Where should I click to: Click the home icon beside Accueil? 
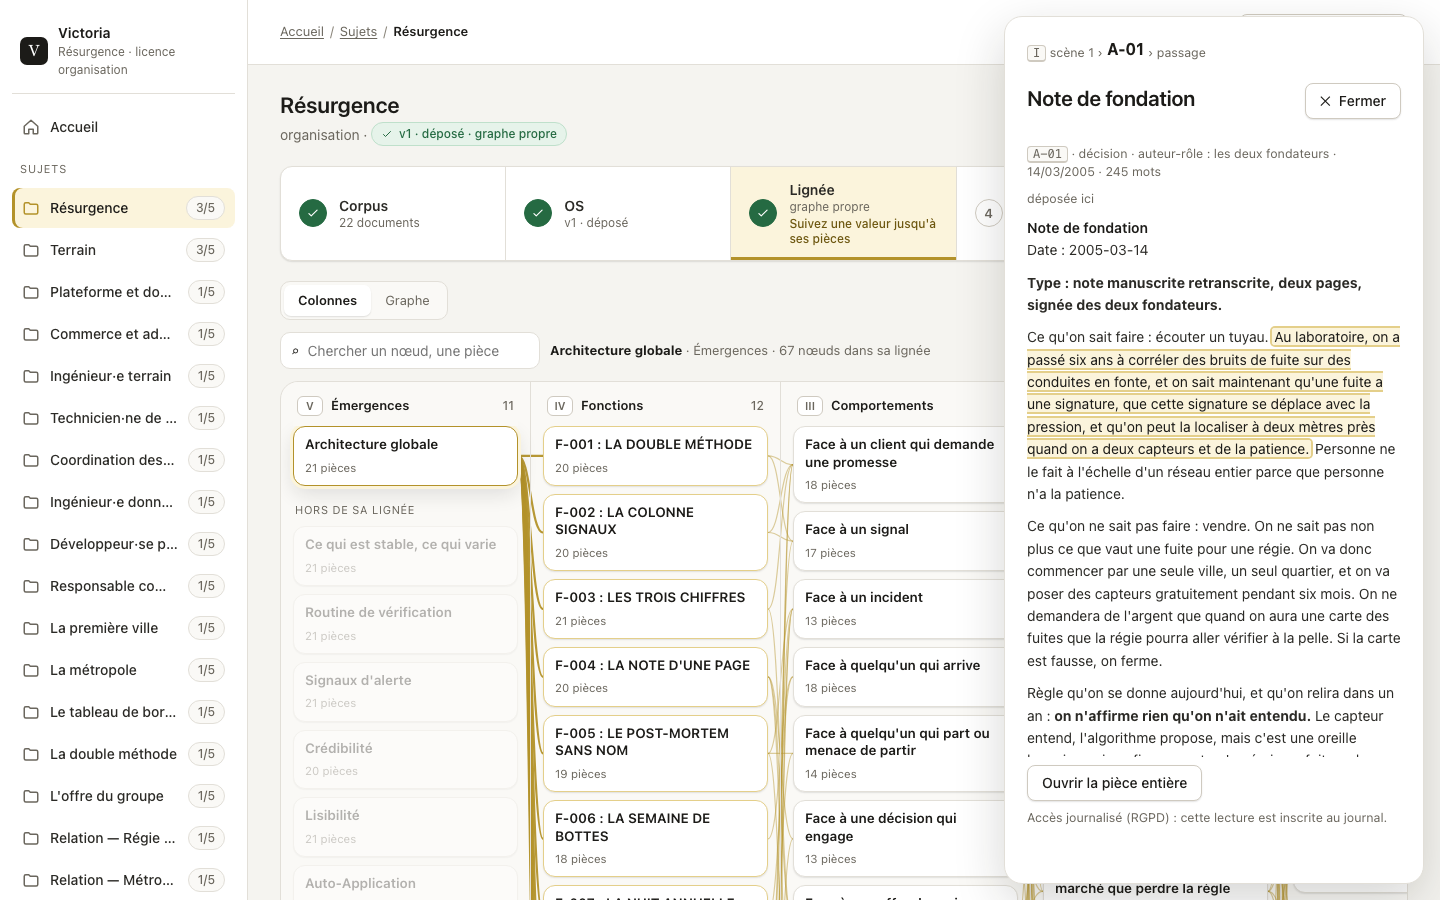click(x=31, y=127)
